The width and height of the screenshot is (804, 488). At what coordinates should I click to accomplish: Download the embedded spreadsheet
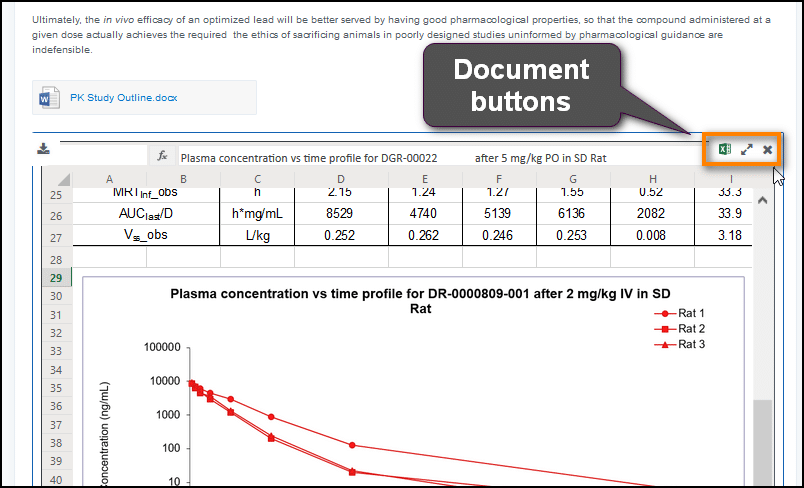click(44, 149)
